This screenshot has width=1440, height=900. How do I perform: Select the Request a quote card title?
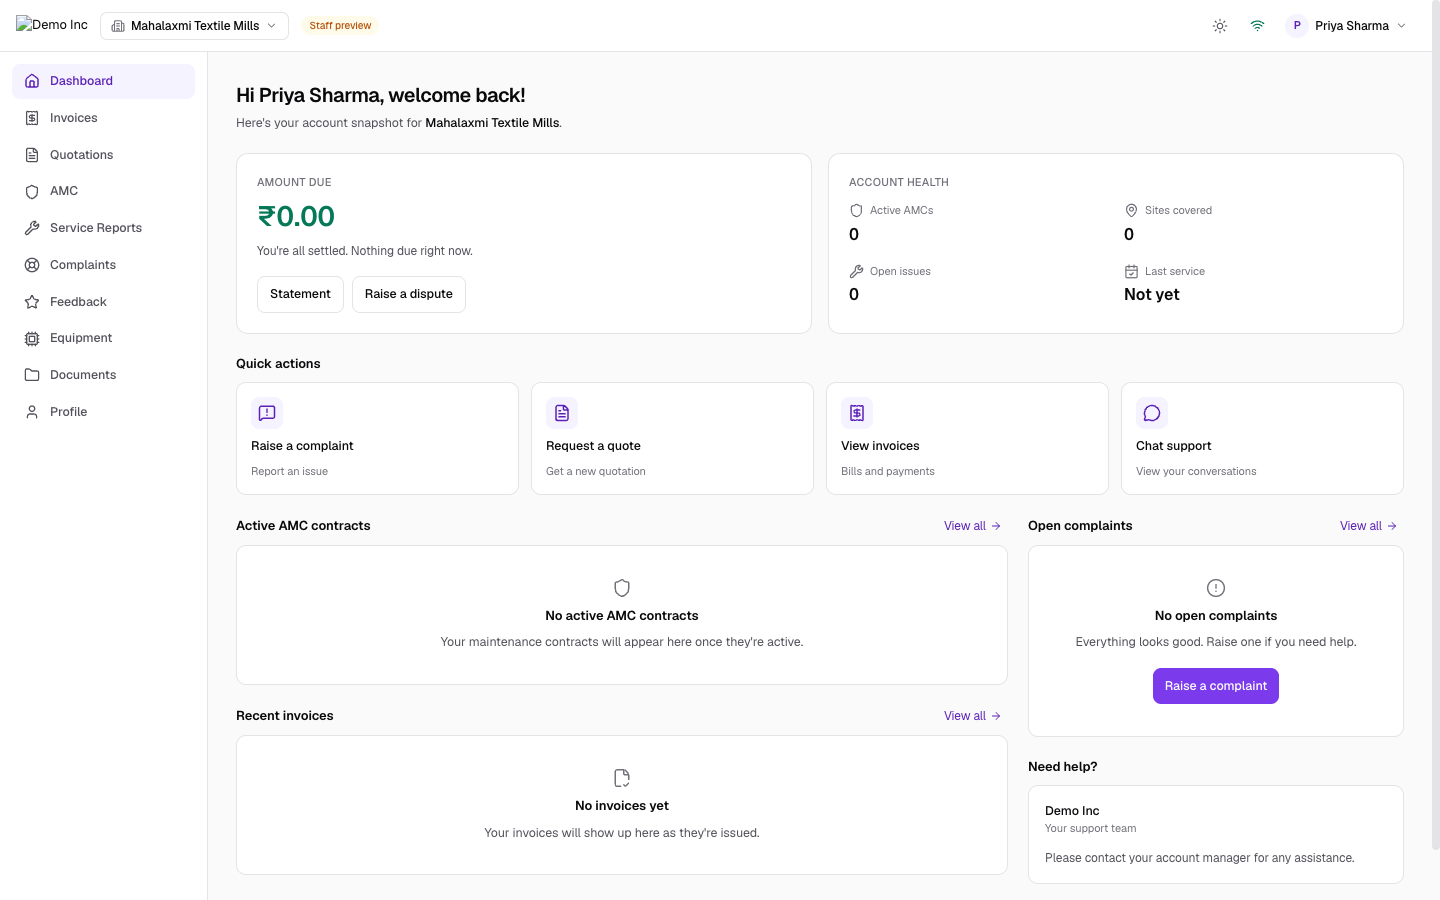(x=593, y=446)
